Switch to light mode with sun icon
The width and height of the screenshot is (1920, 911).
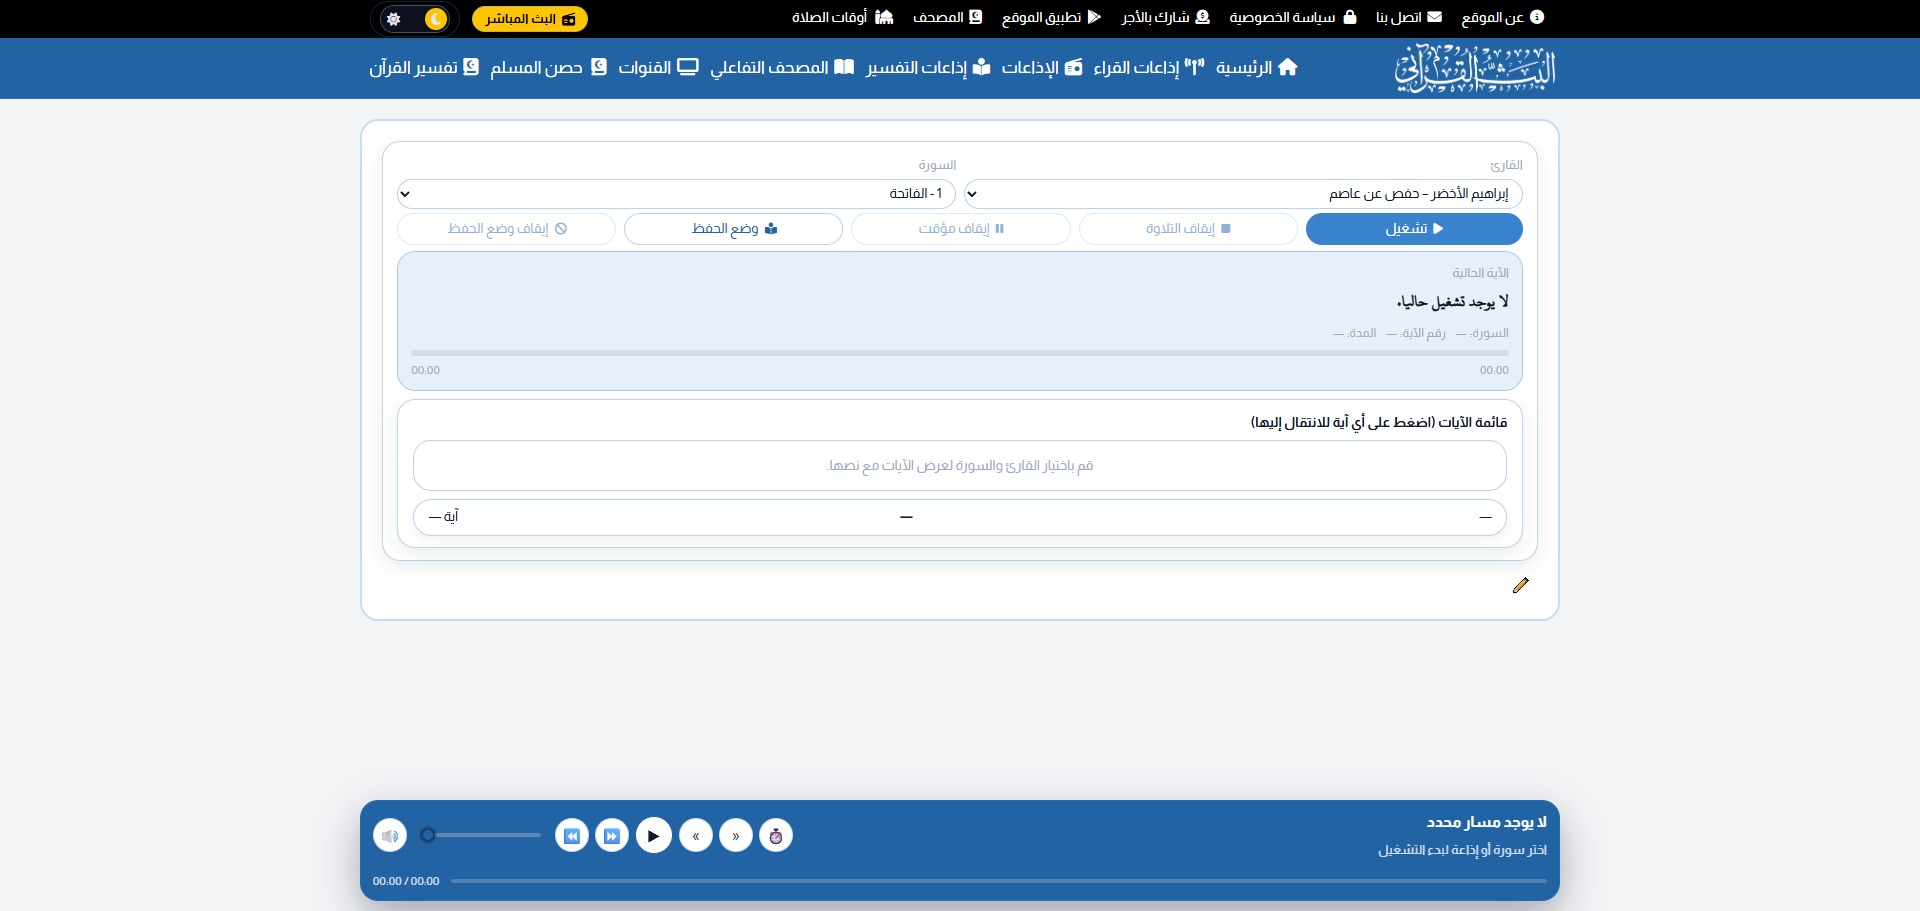coord(394,19)
